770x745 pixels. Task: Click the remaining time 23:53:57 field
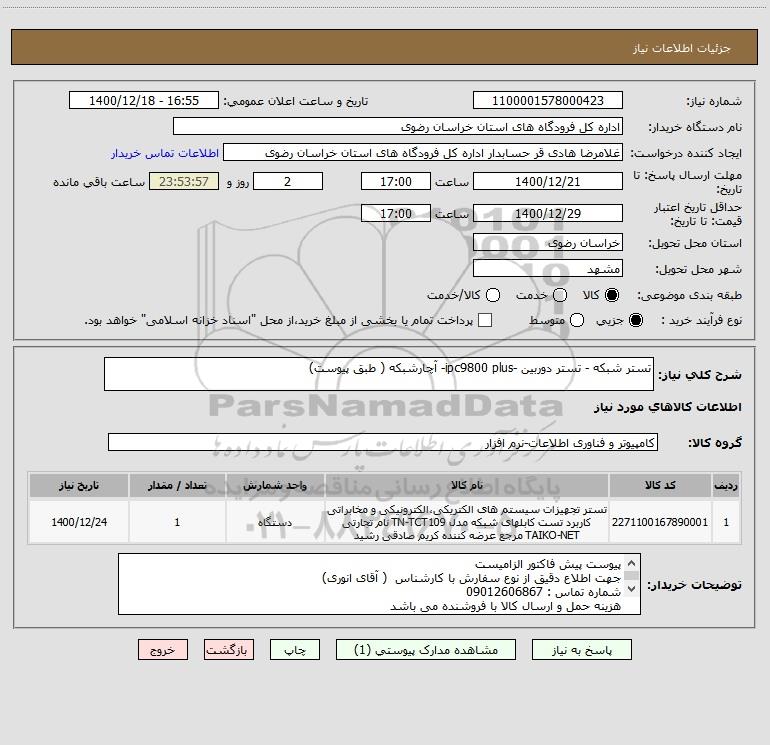tap(184, 181)
